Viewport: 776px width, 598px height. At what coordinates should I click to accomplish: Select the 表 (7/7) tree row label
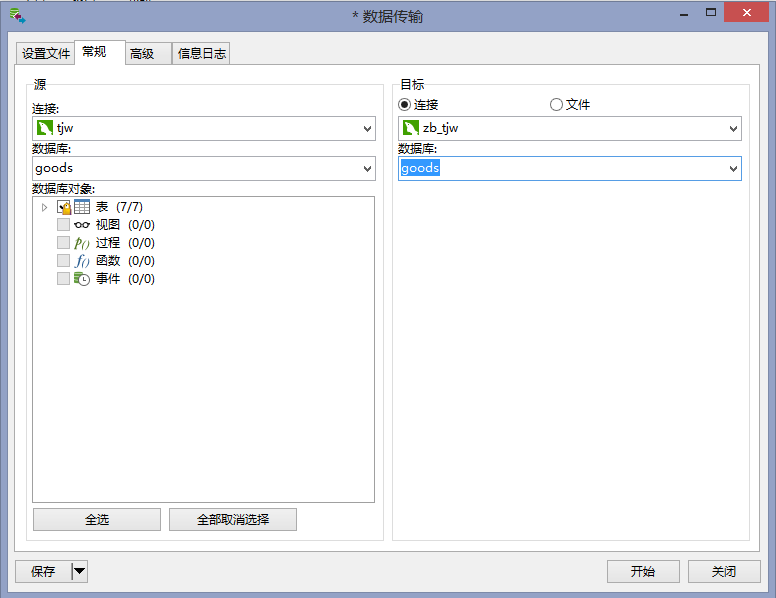tap(119, 207)
